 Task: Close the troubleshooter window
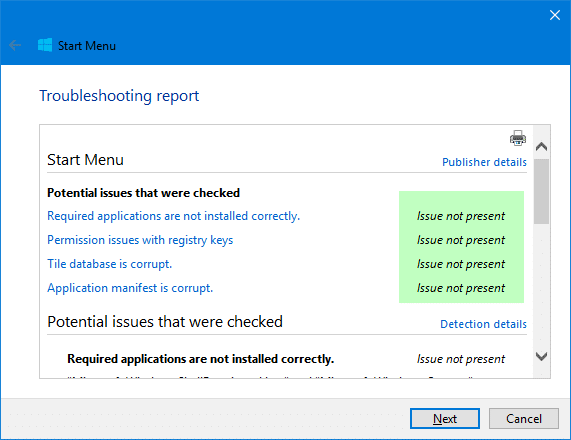click(555, 15)
